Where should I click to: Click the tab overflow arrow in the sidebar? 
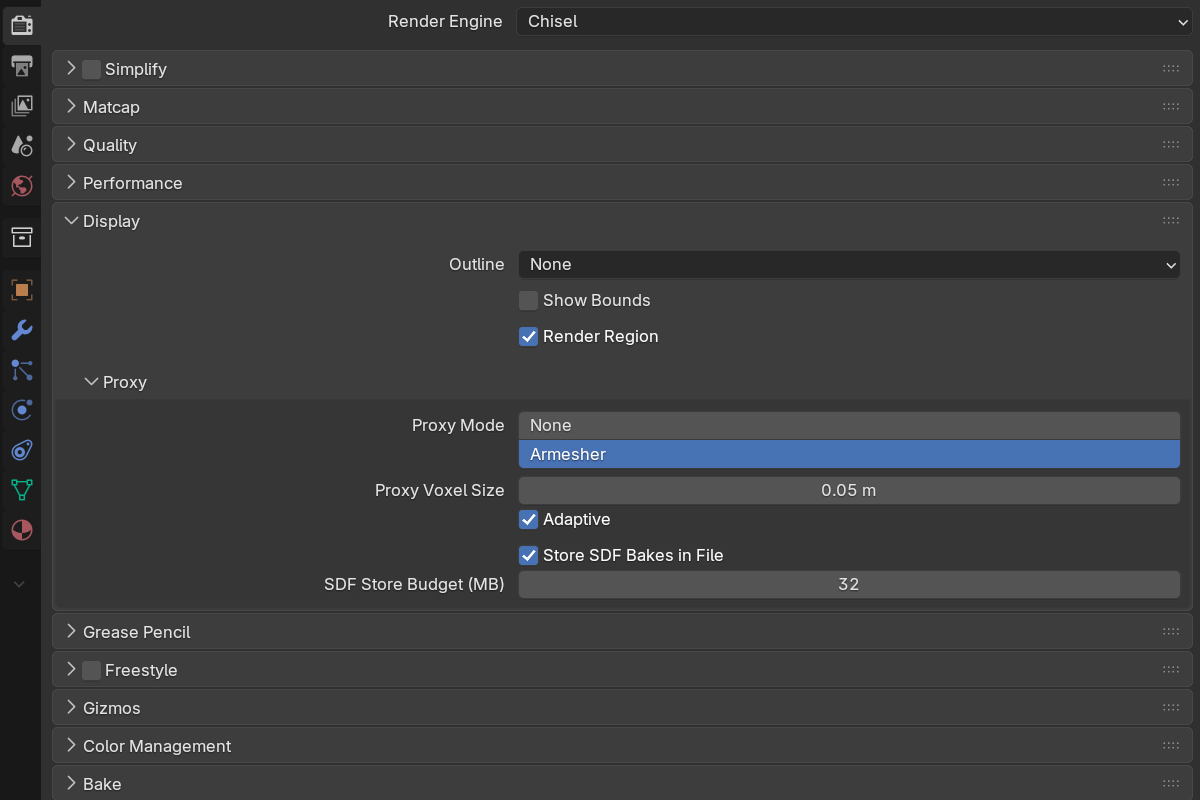pos(19,584)
